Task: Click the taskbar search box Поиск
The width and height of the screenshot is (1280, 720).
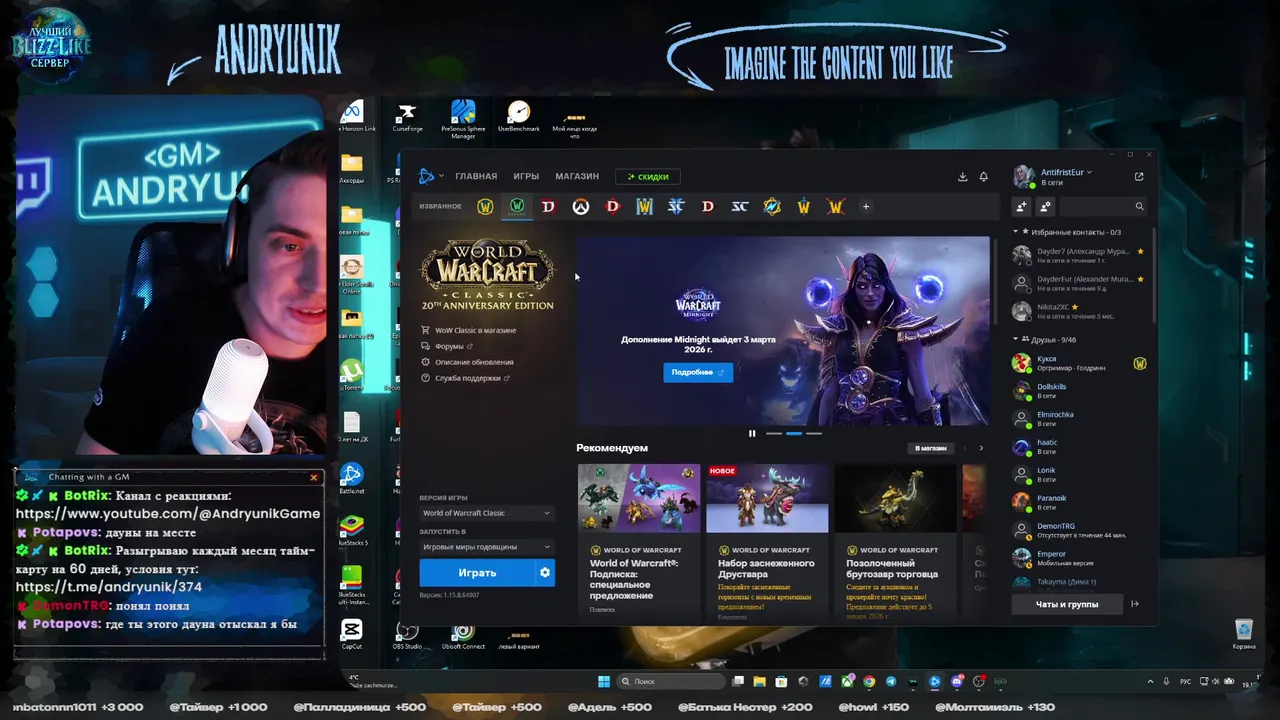Action: (671, 682)
